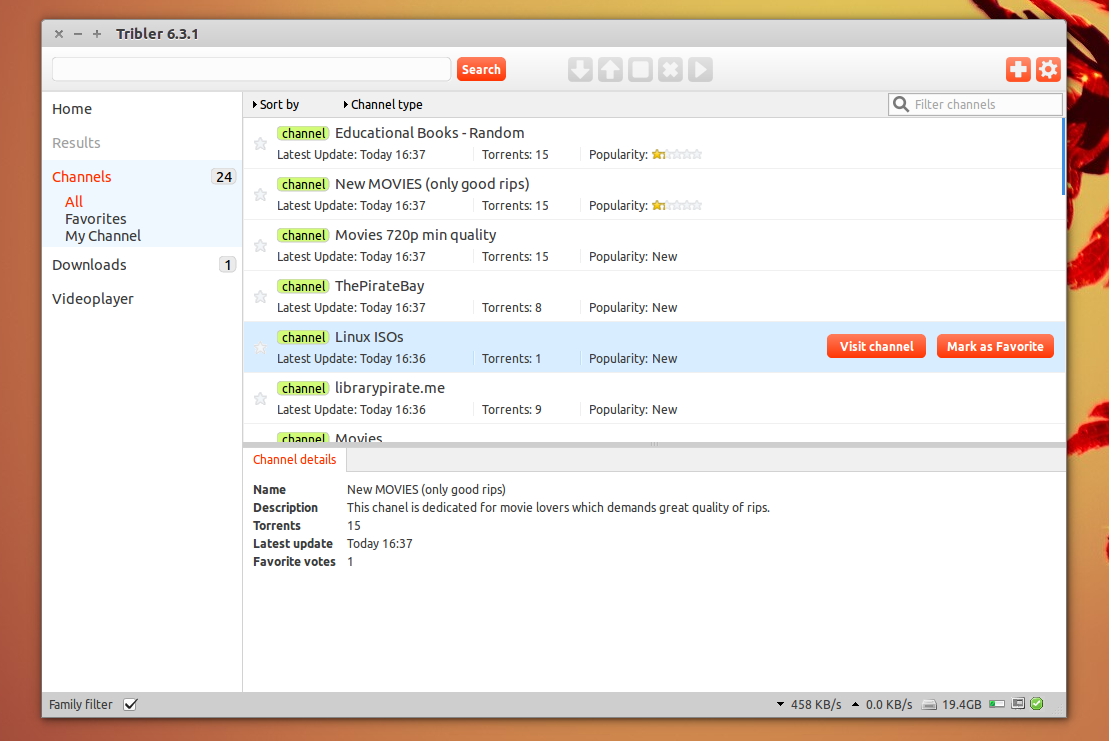Viewport: 1109px width, 741px height.
Task: Show All channels
Action: (x=74, y=202)
